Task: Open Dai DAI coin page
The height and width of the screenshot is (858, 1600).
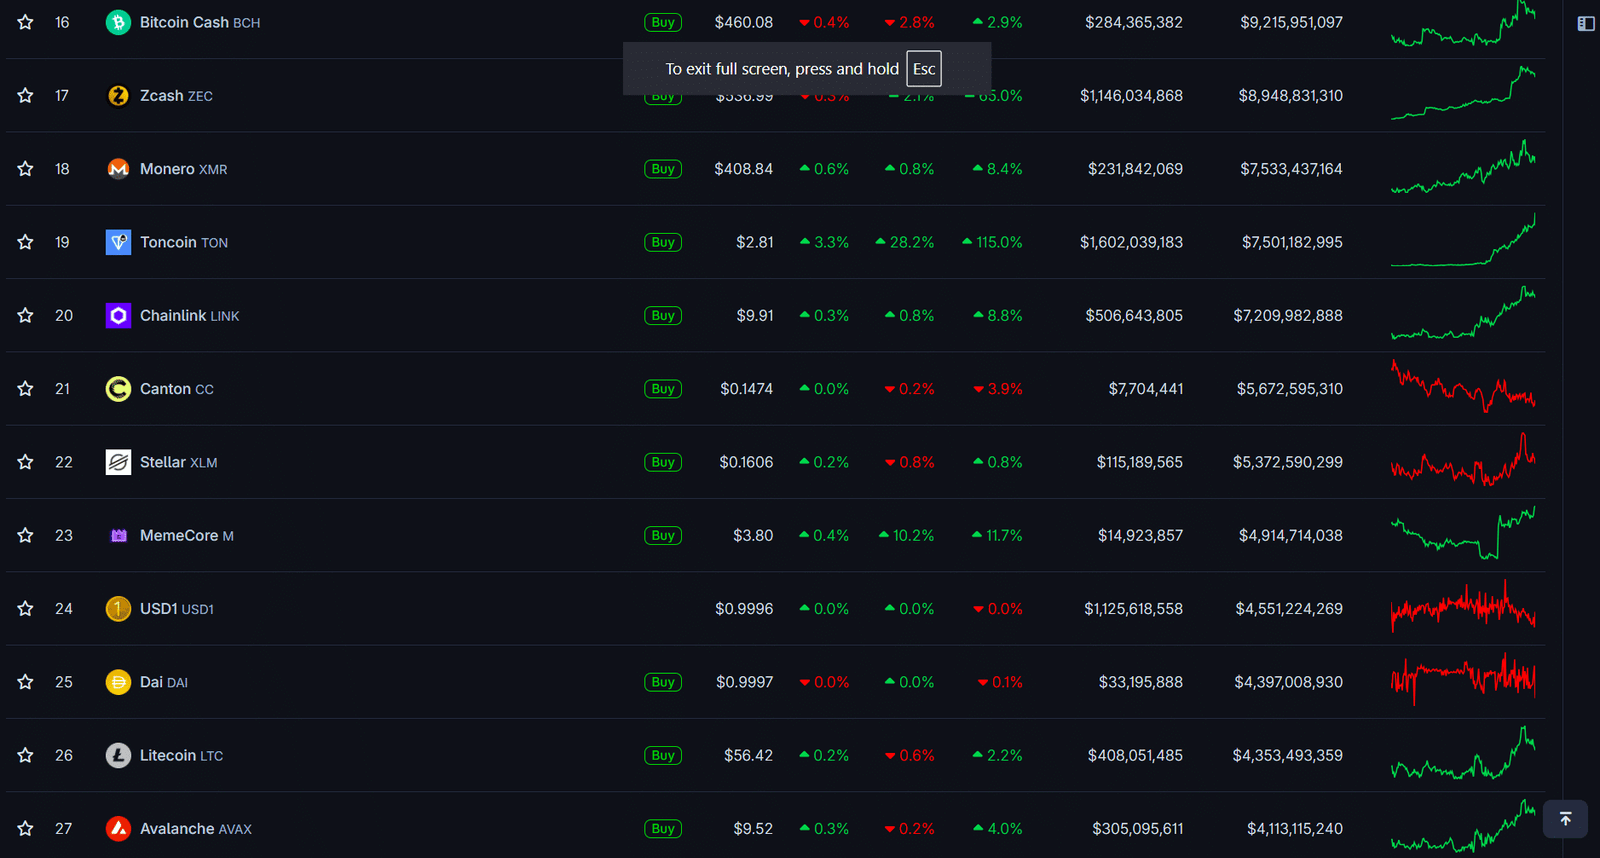Action: [x=164, y=682]
